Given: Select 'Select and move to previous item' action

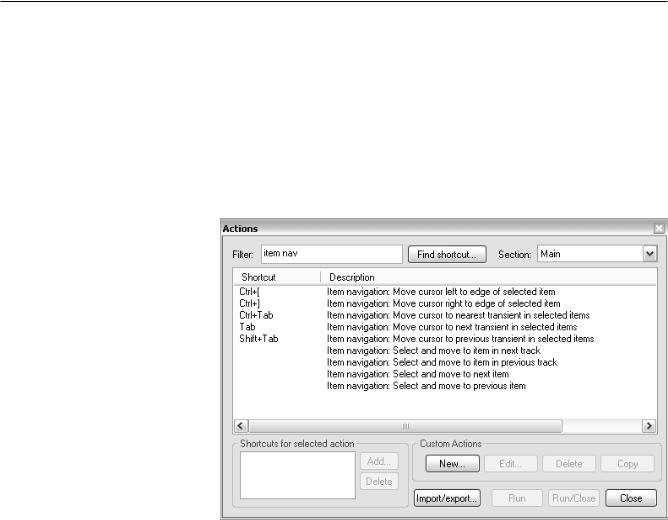Looking at the screenshot, I should click(x=426, y=385).
